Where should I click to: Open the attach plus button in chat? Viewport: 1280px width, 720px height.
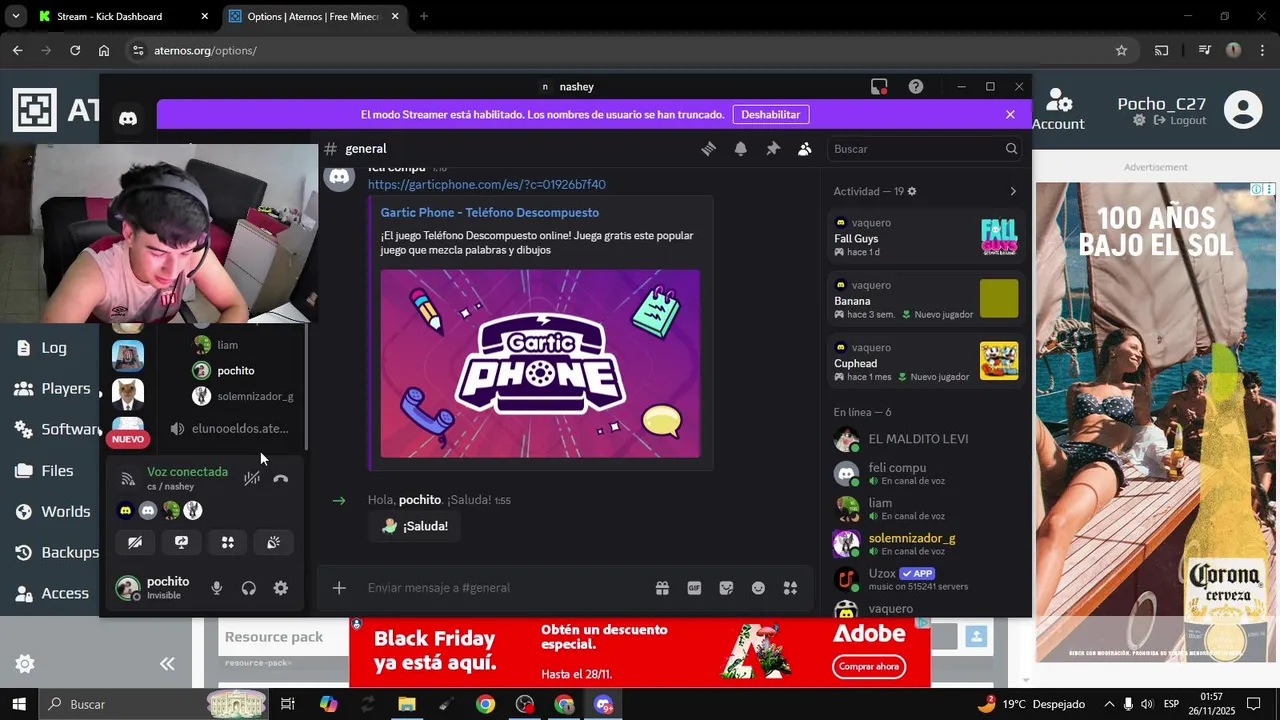pos(339,588)
